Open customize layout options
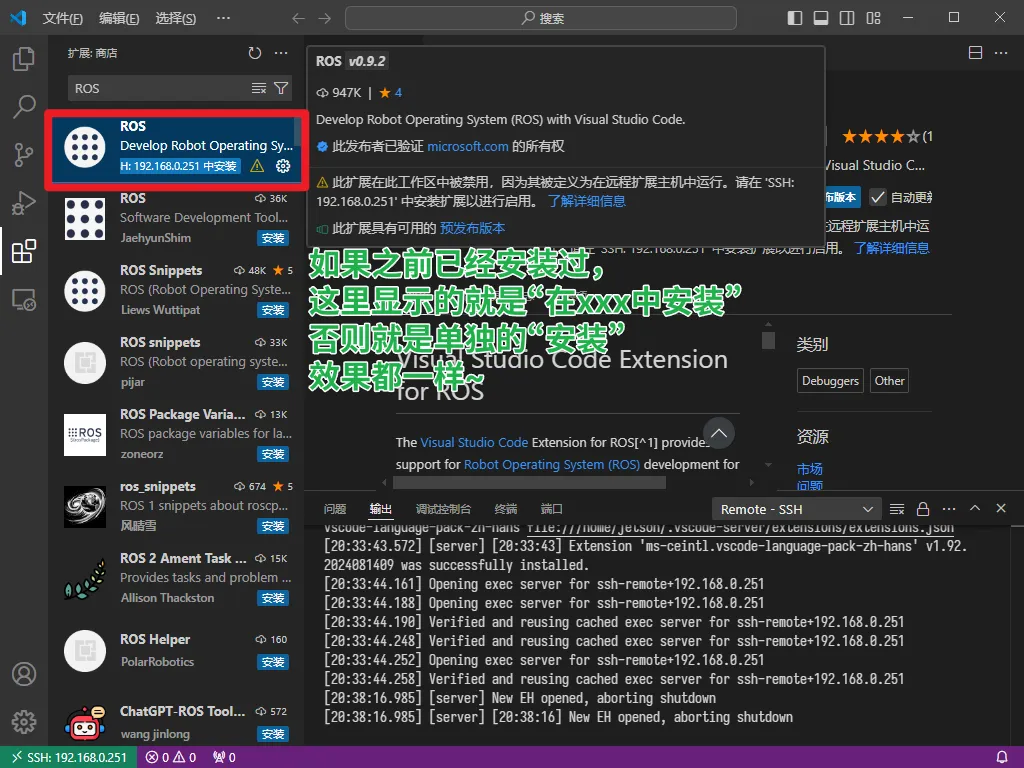Image resolution: width=1024 pixels, height=768 pixels. (873, 18)
